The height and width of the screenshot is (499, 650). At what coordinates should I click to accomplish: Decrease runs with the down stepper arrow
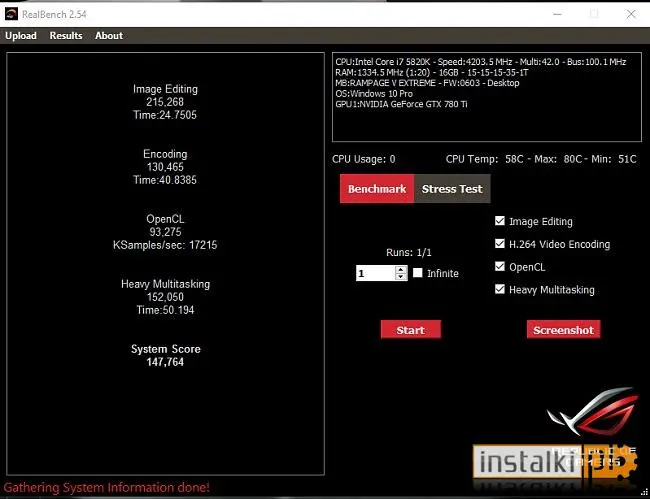(x=401, y=277)
